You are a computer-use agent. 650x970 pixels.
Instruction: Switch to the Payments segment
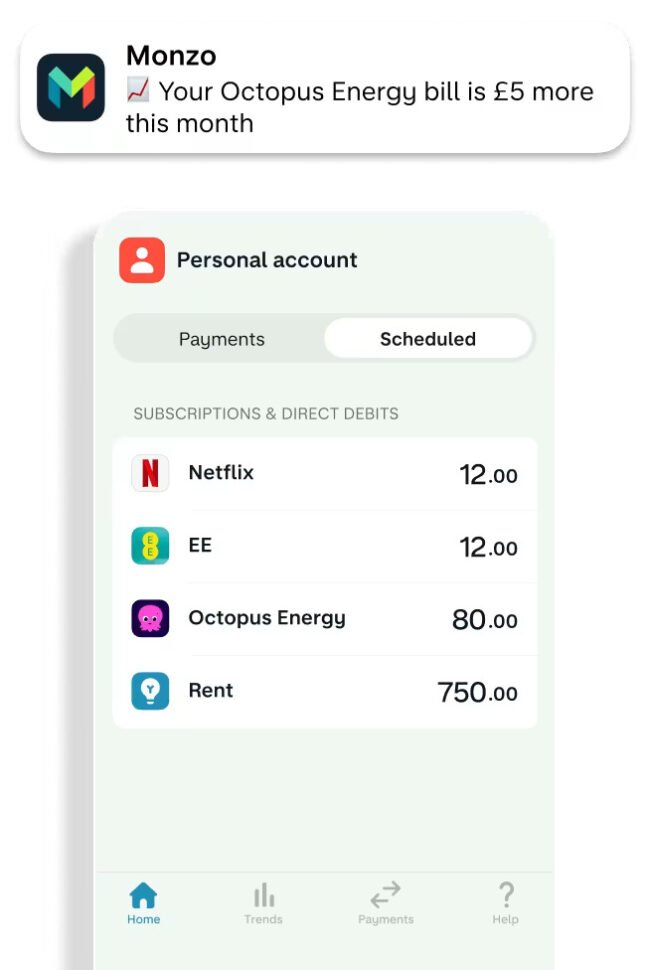point(221,339)
